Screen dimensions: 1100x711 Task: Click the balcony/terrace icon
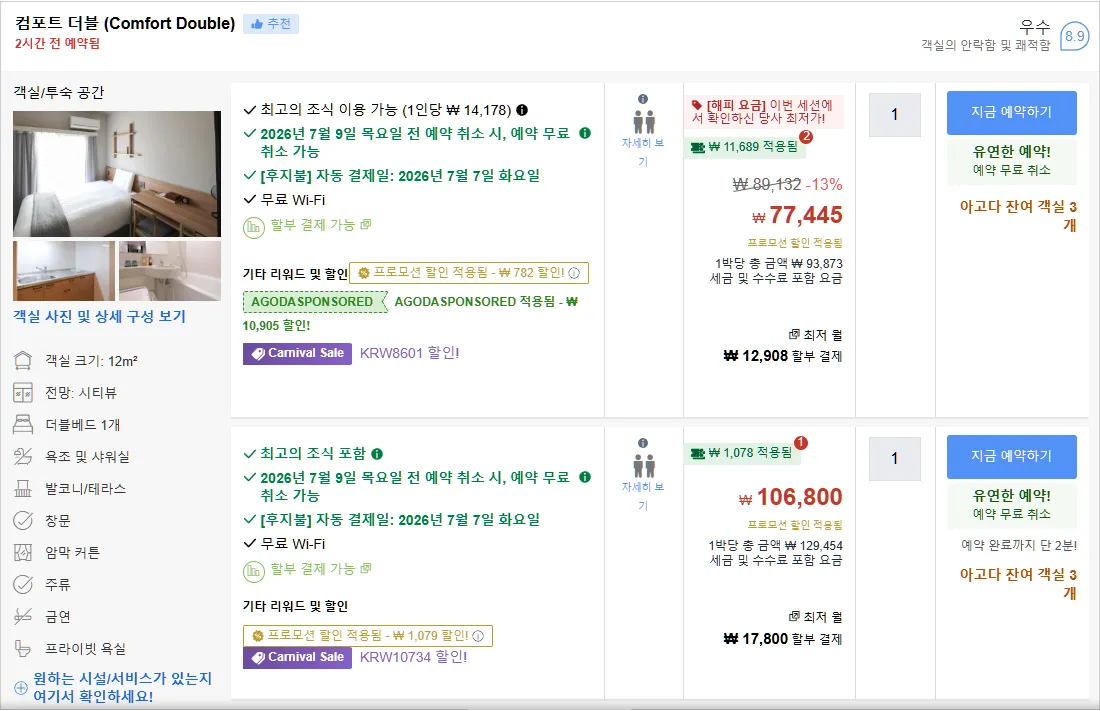23,489
